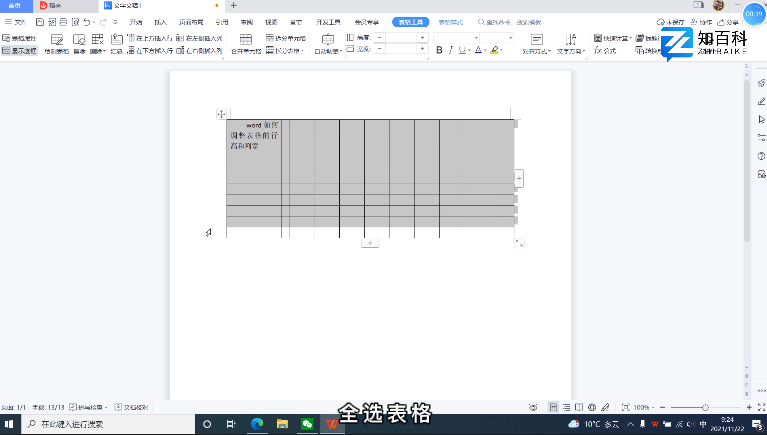The height and width of the screenshot is (435, 767).
Task: Open the Delete table dropdown
Action: [x=98, y=44]
